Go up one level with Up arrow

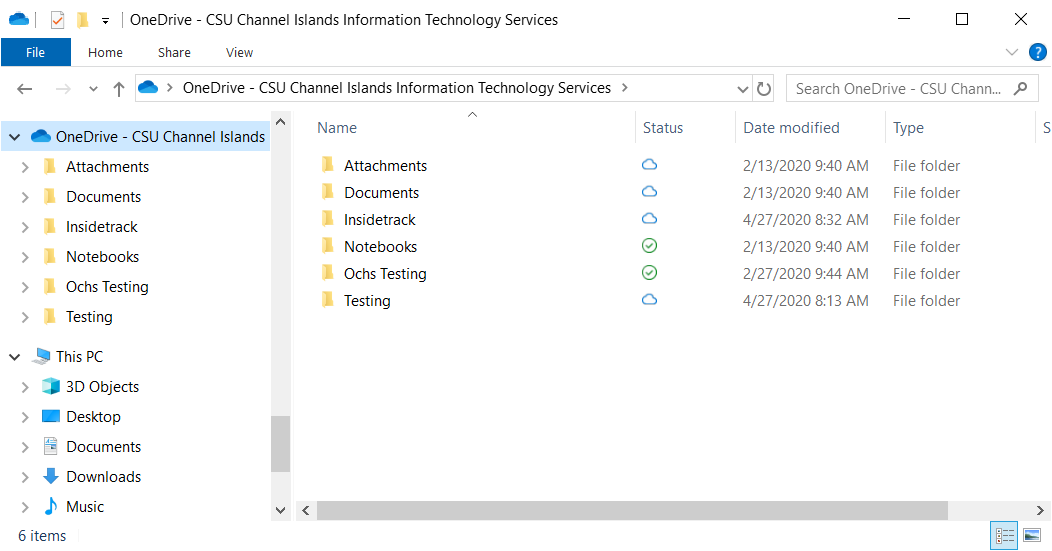tap(119, 89)
